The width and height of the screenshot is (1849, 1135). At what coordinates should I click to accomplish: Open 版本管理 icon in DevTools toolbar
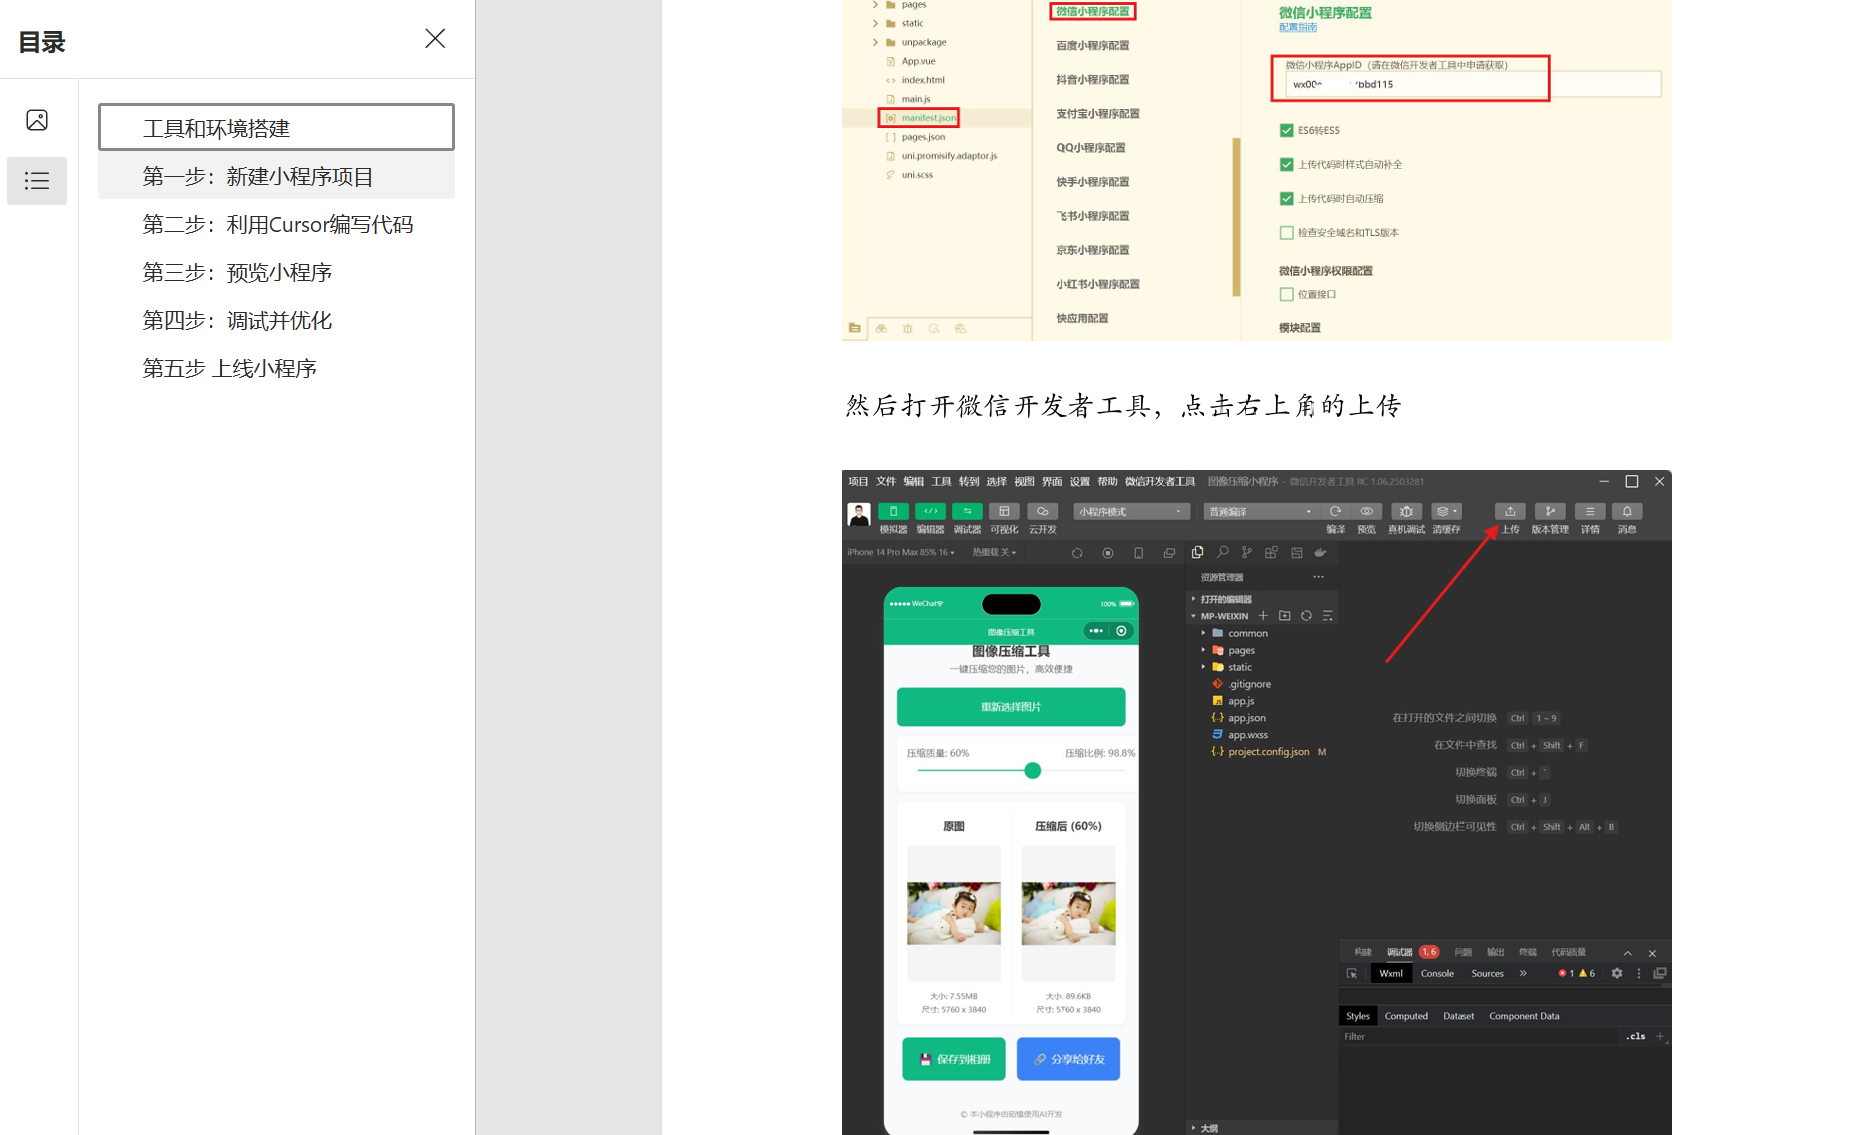pos(1550,512)
